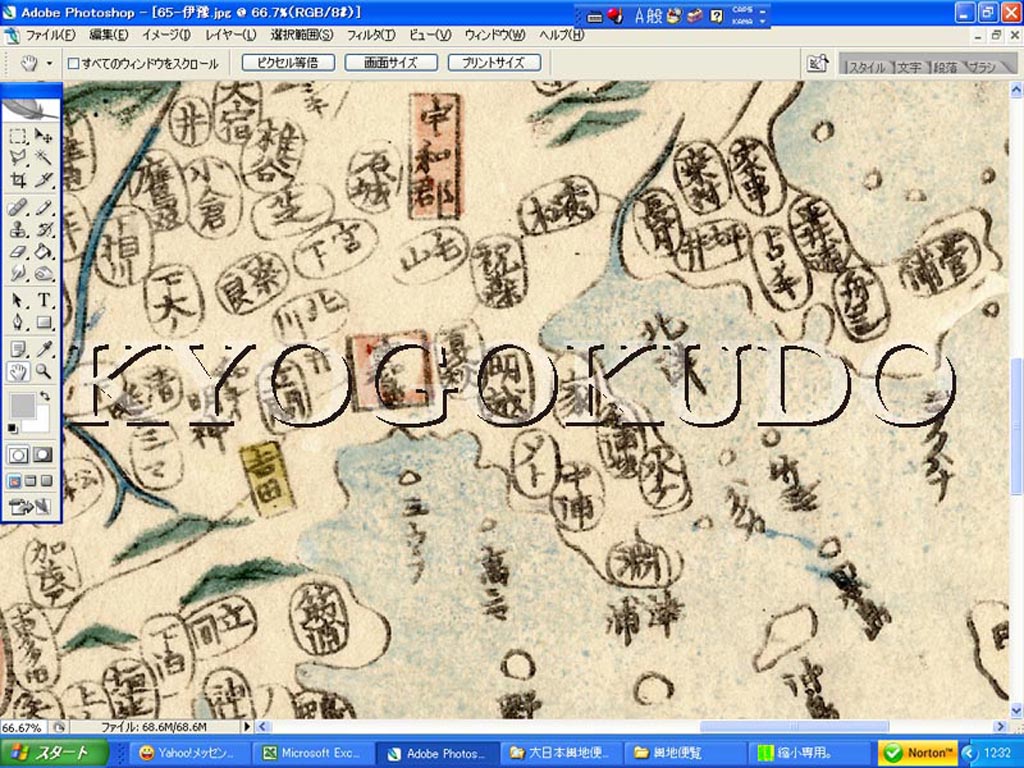Open the 文字 palette tab

pos(909,67)
